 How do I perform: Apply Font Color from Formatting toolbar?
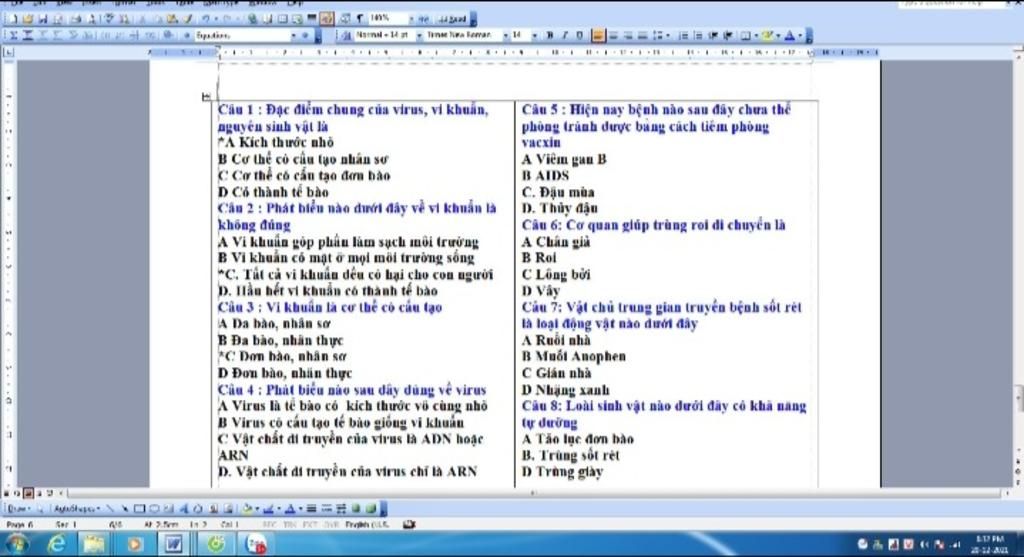click(x=790, y=35)
